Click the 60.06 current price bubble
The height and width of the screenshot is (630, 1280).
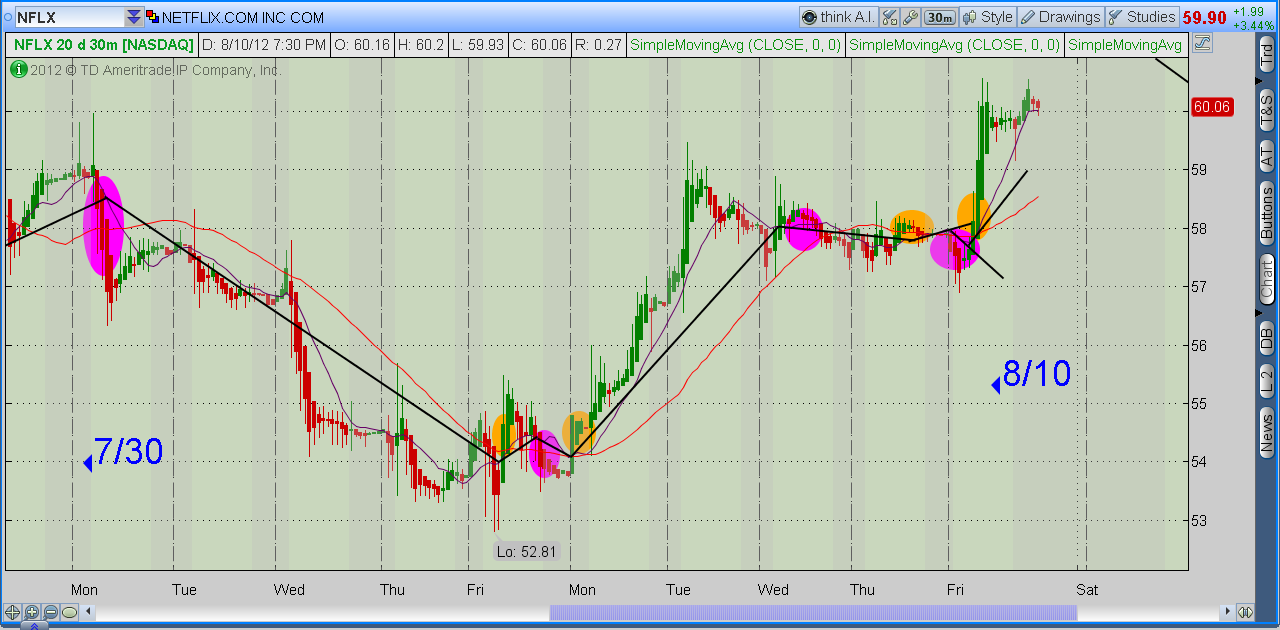click(x=1211, y=107)
